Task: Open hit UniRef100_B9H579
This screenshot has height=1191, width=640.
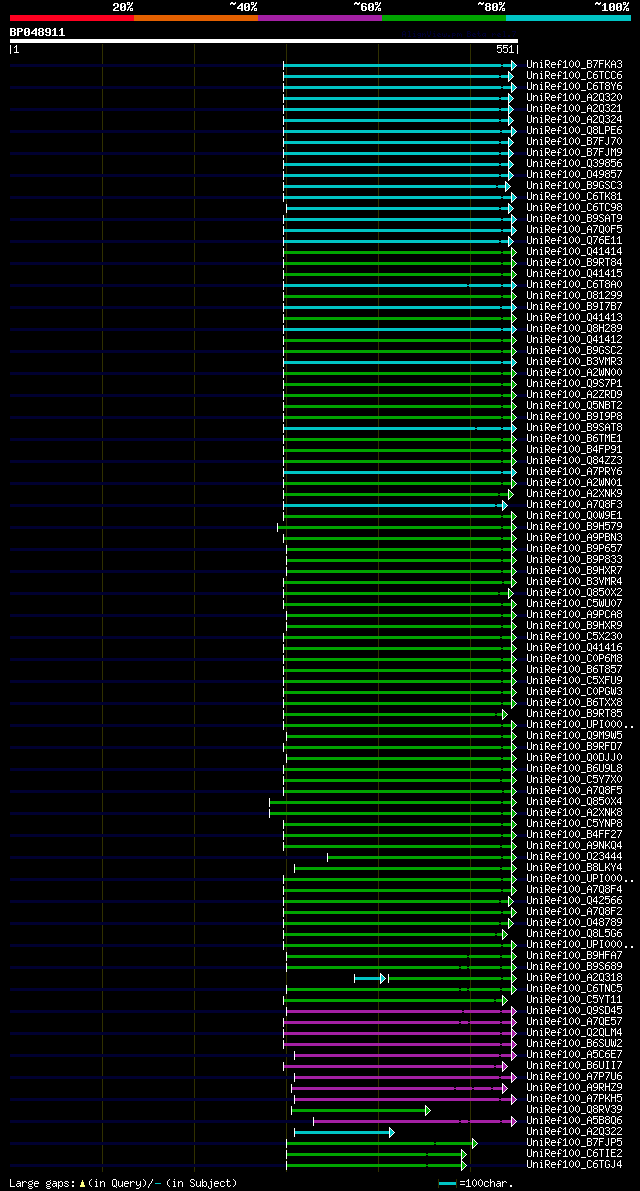Action: (x=574, y=527)
